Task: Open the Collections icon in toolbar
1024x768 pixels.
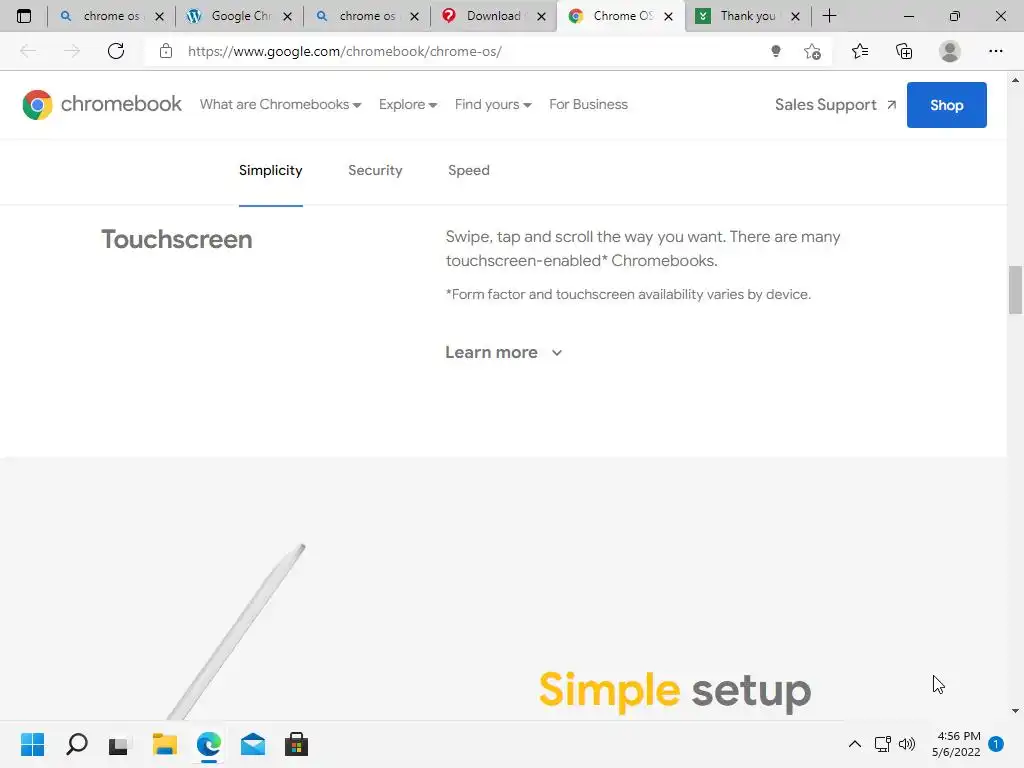Action: (x=904, y=51)
